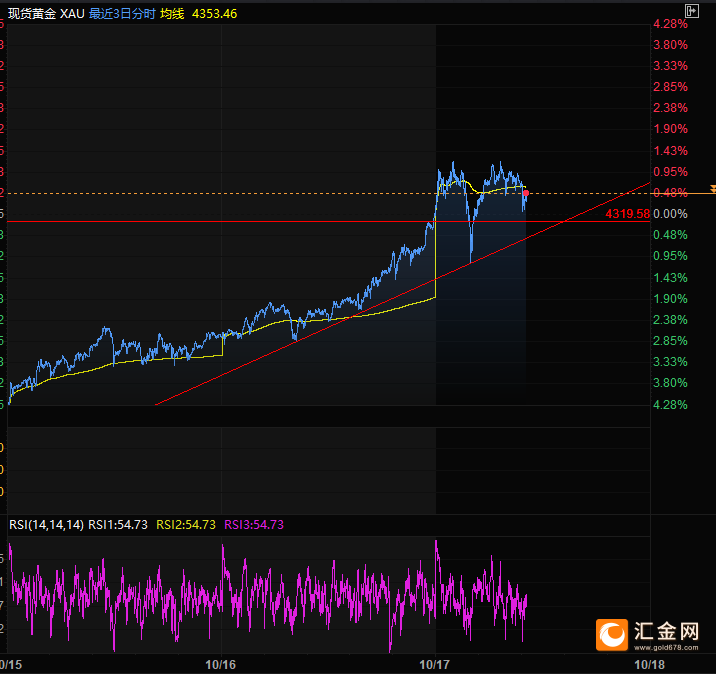
Task: Click the RSI(14,14,14) indicator label
Action: pos(47,525)
